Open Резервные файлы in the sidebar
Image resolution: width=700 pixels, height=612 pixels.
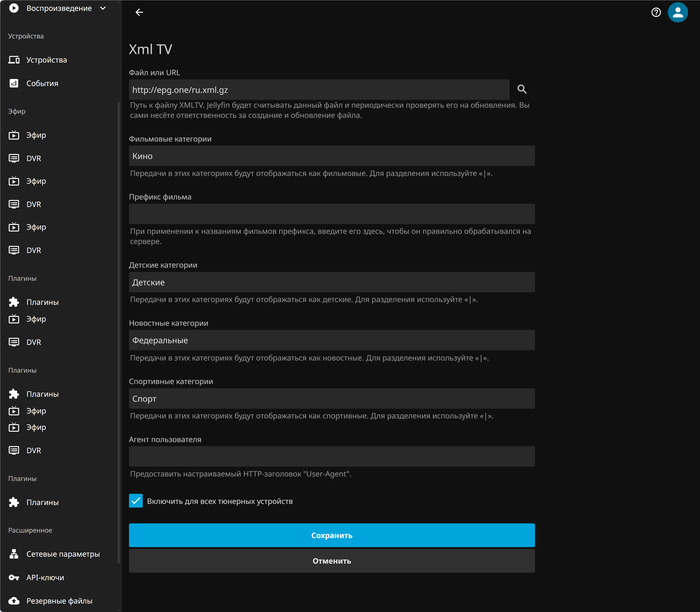pyautogui.click(x=59, y=601)
